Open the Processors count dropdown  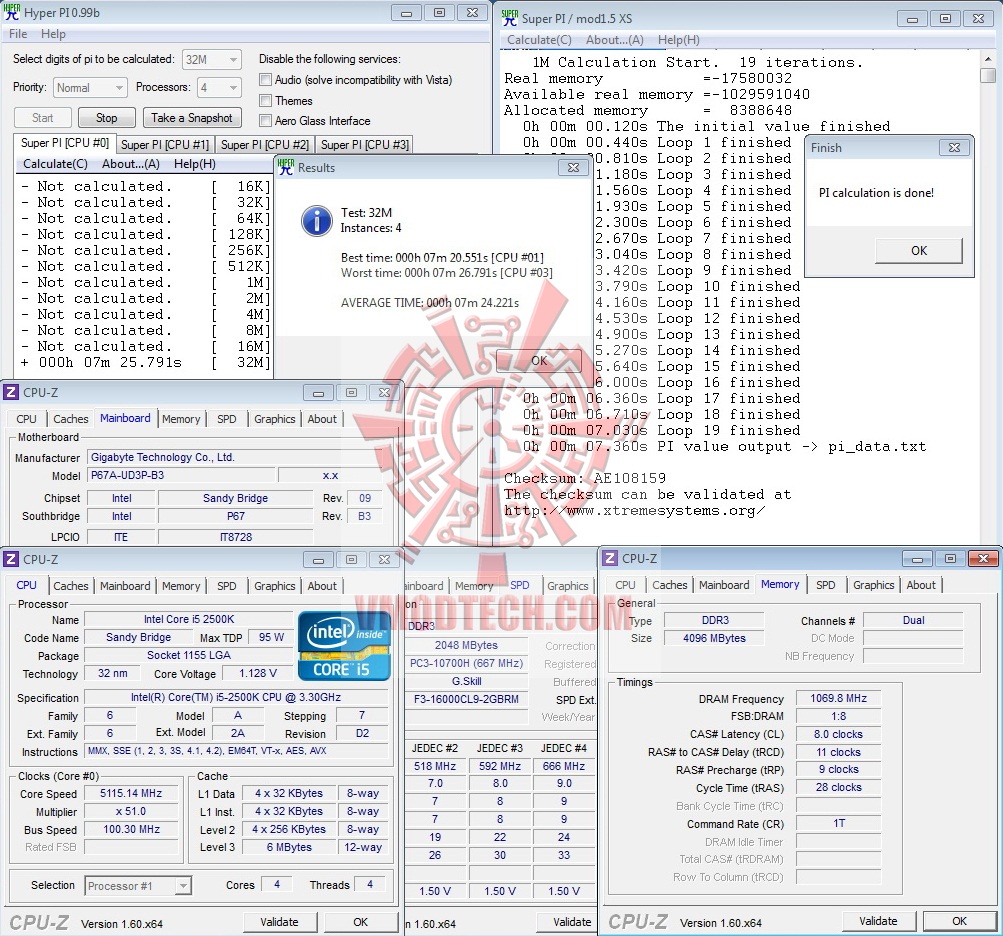(x=219, y=88)
